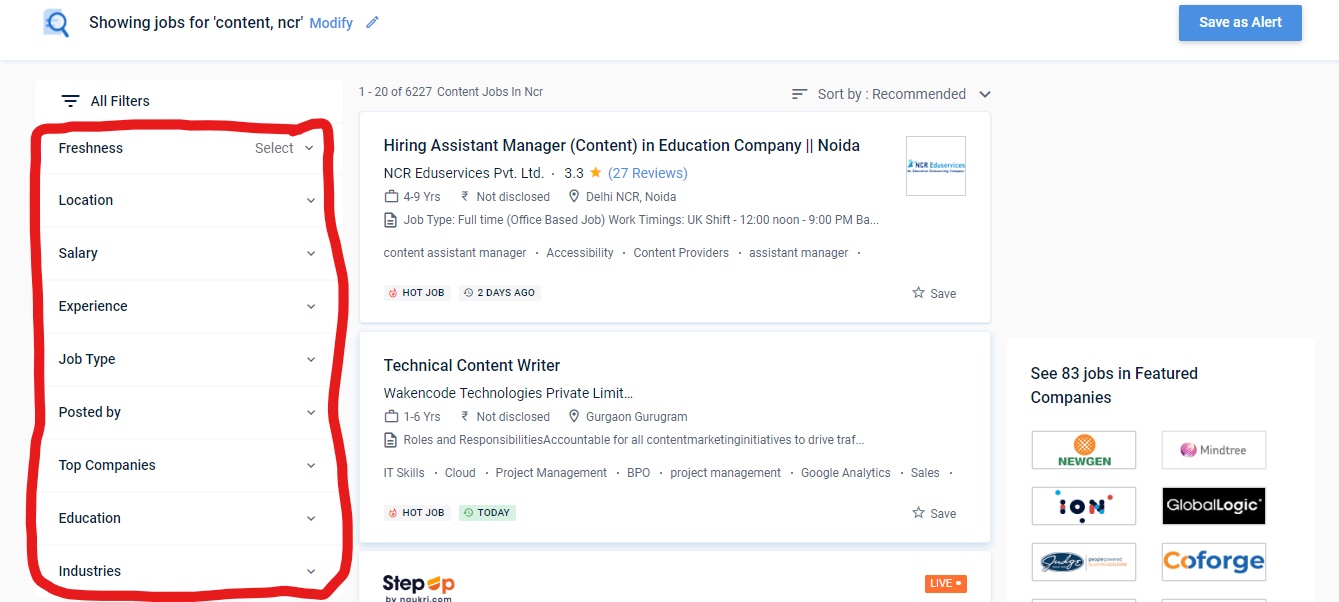Open the Technical Content Writer job posting

[x=471, y=365]
